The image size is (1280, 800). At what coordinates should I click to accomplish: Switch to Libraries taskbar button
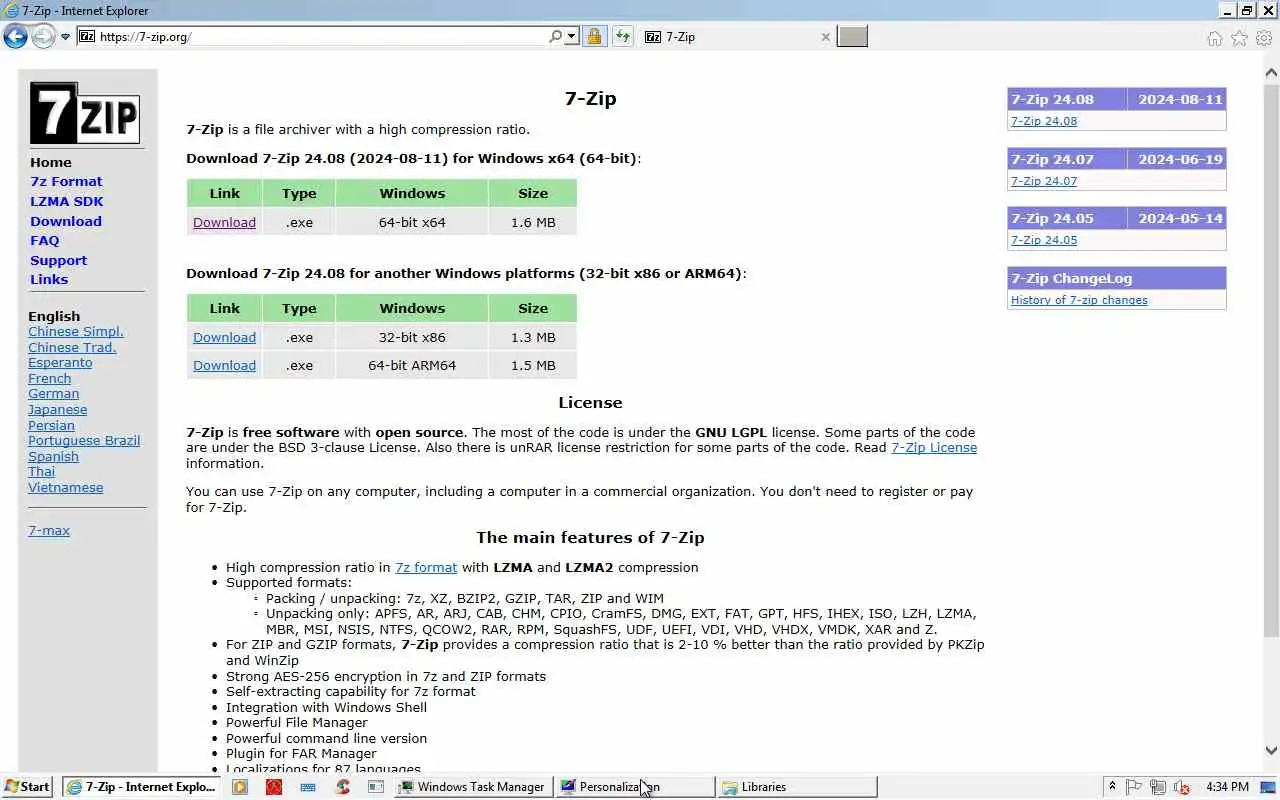pyautogui.click(x=797, y=787)
